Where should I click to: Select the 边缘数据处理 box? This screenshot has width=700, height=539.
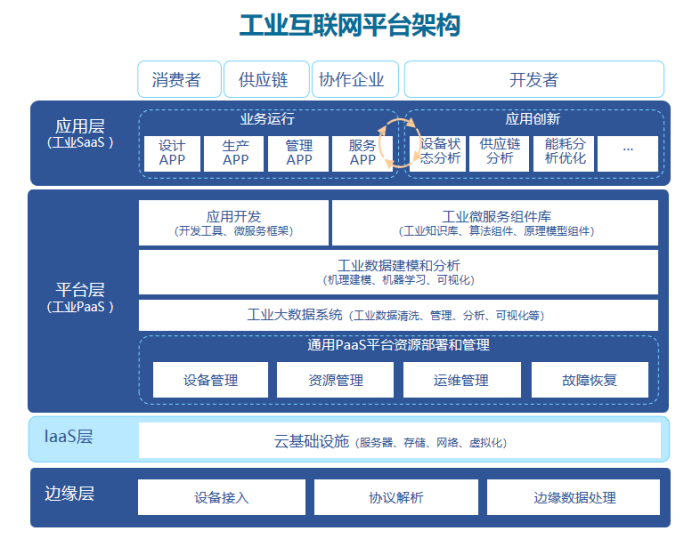[574, 497]
